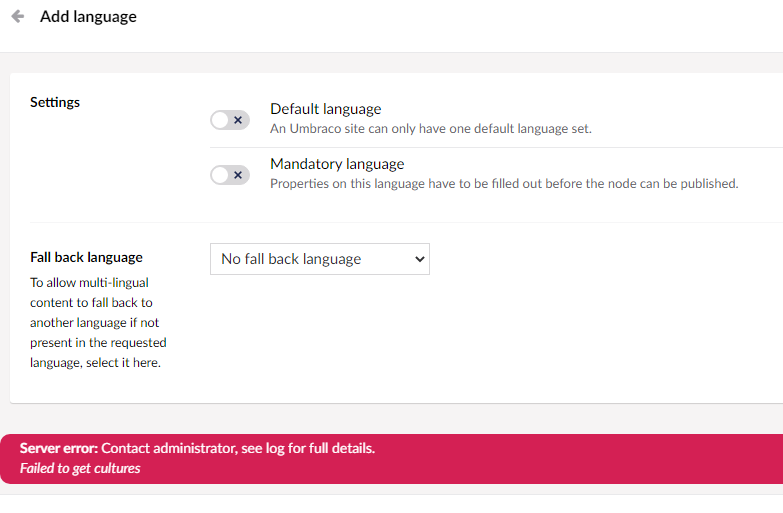Screen dimensions: 783x513
Task: Click the Server error bold label
Action: tap(59, 449)
